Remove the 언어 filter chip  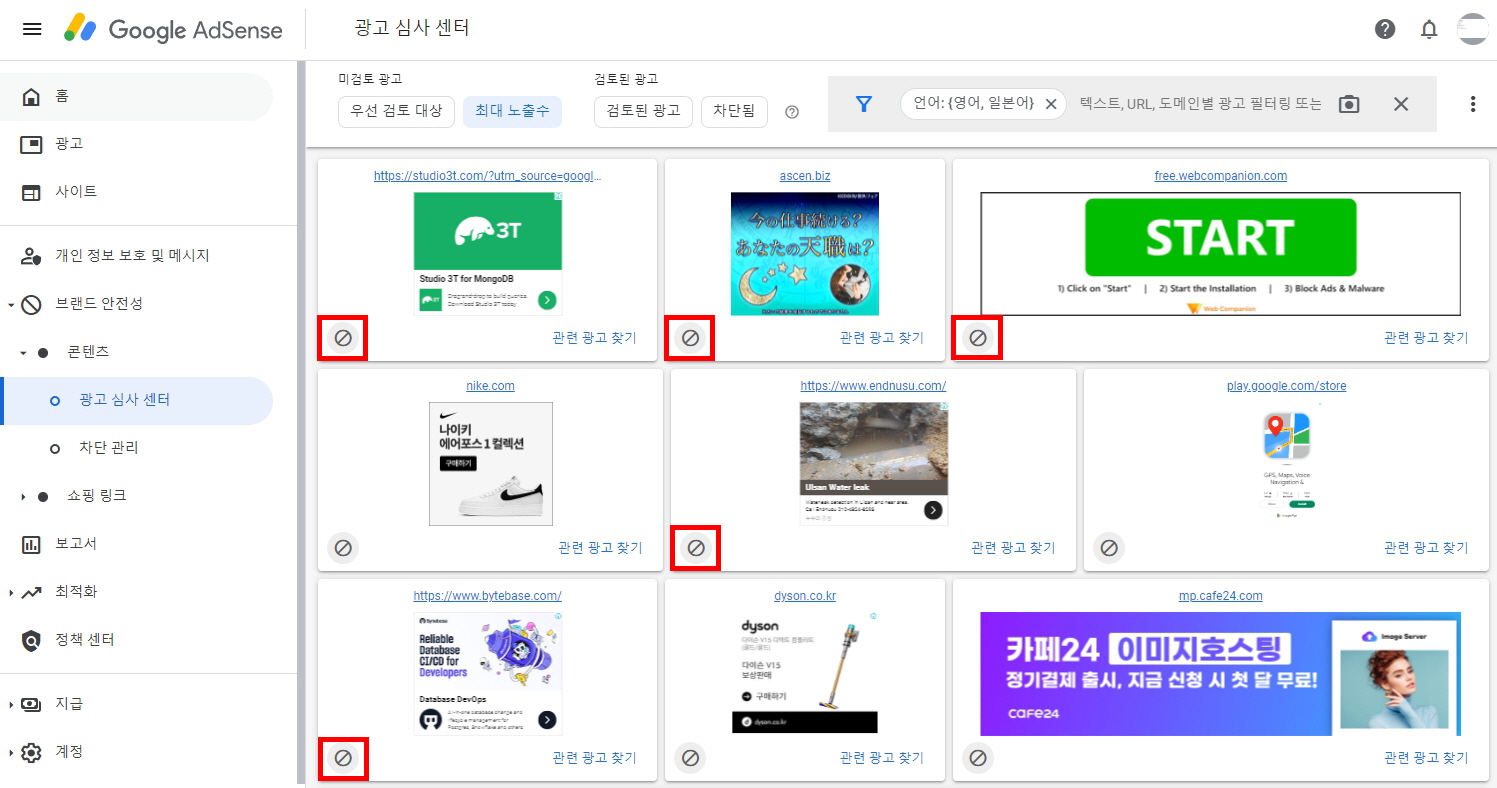coord(1051,104)
